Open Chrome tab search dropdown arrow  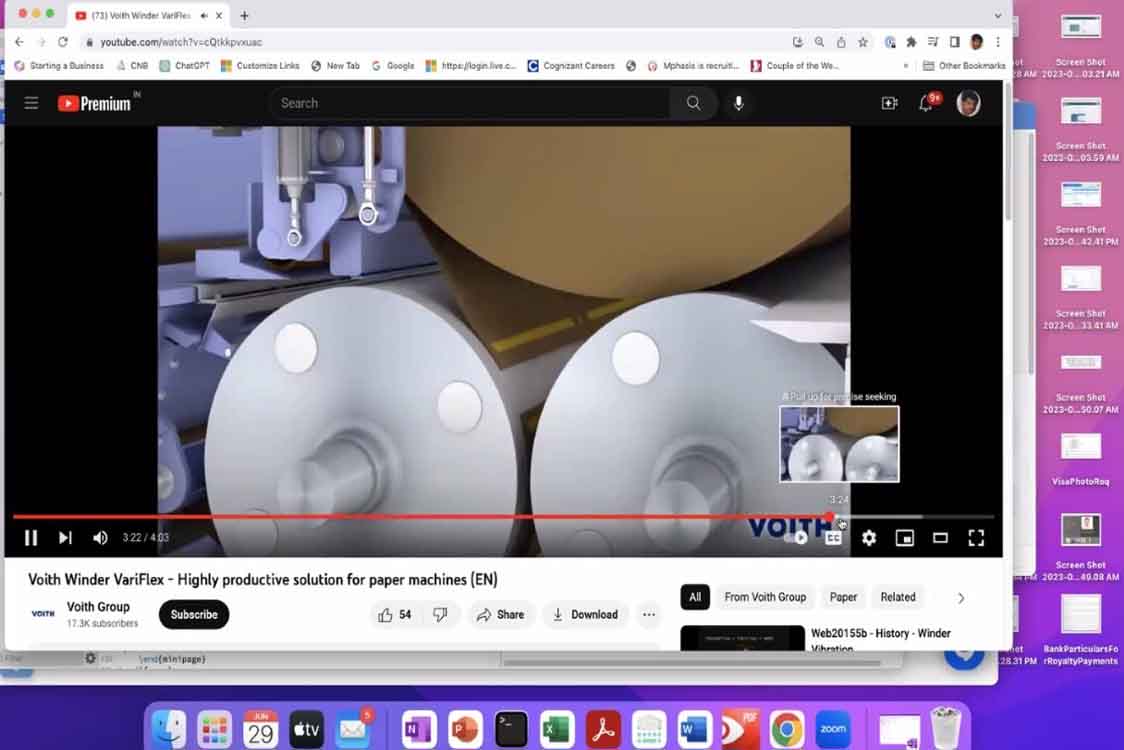(997, 15)
